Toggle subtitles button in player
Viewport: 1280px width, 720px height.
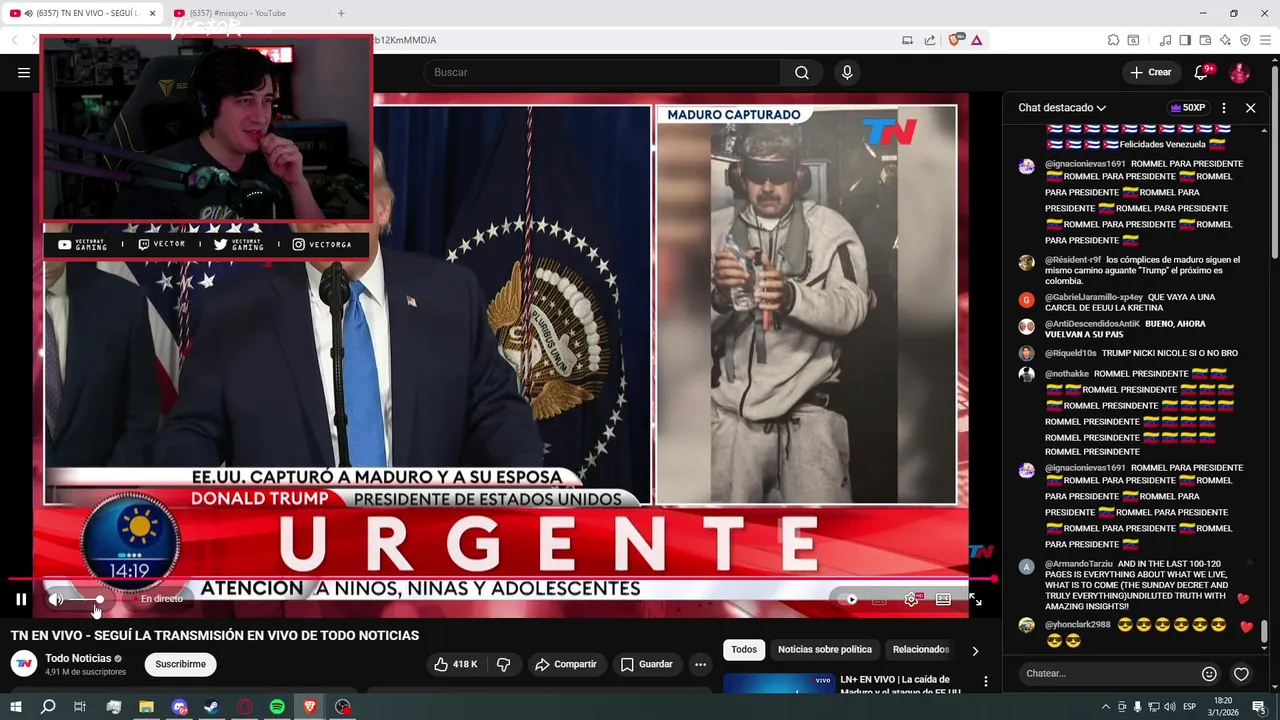coord(879,599)
